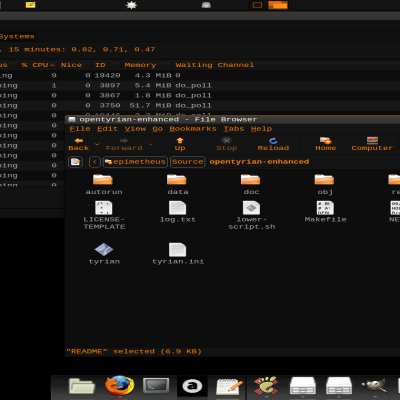Image resolution: width=400 pixels, height=400 pixels.
Task: Switch to File Systems tab in System Monitor
Action: pos(17,36)
